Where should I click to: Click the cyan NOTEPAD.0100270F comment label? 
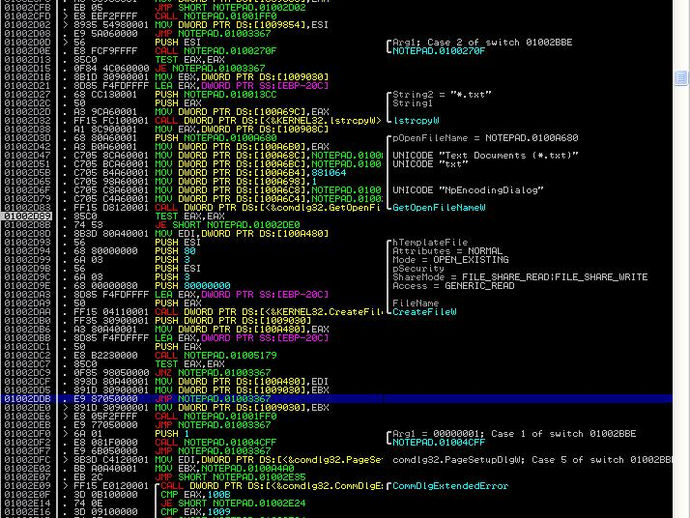(x=438, y=51)
